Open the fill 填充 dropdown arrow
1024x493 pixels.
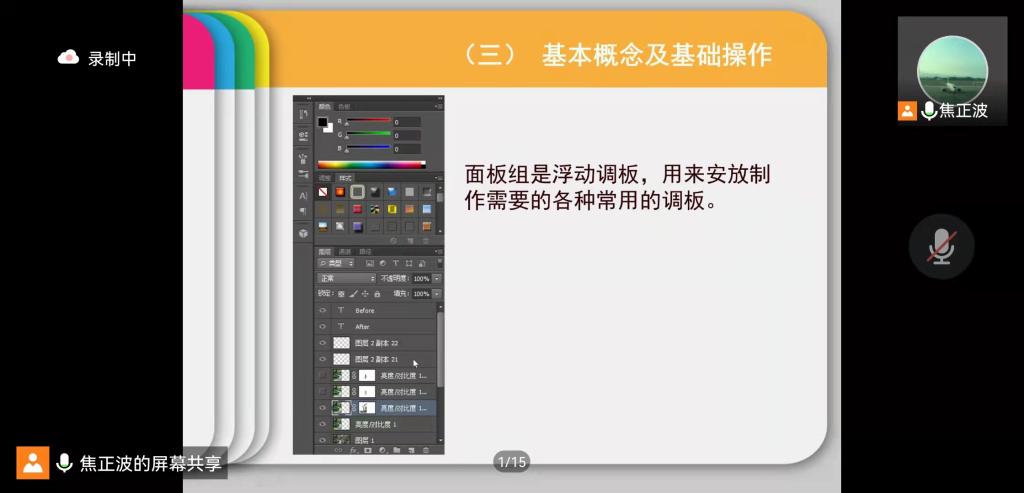(437, 294)
